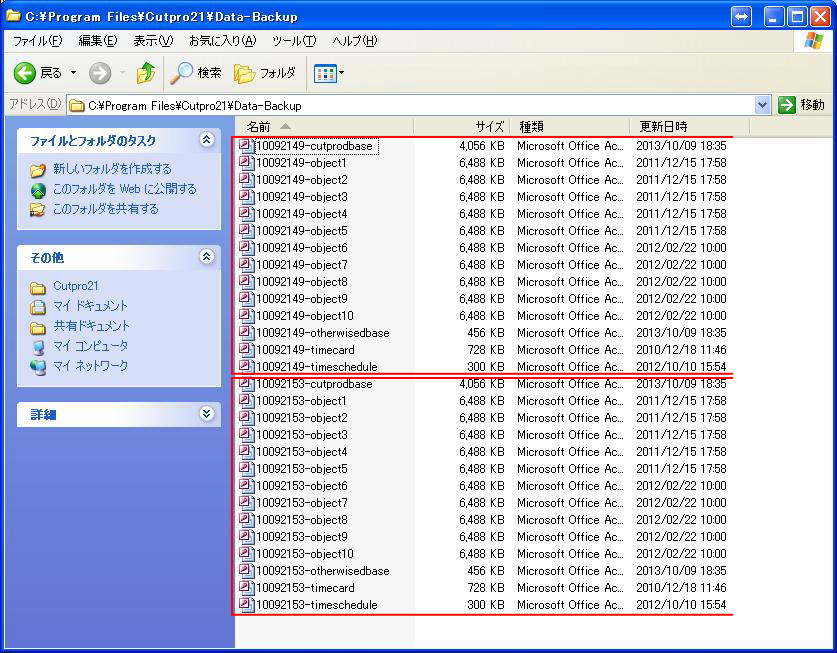Click the Access icon for 10092149-timecard
Viewport: 837px width, 653px height.
[x=246, y=350]
